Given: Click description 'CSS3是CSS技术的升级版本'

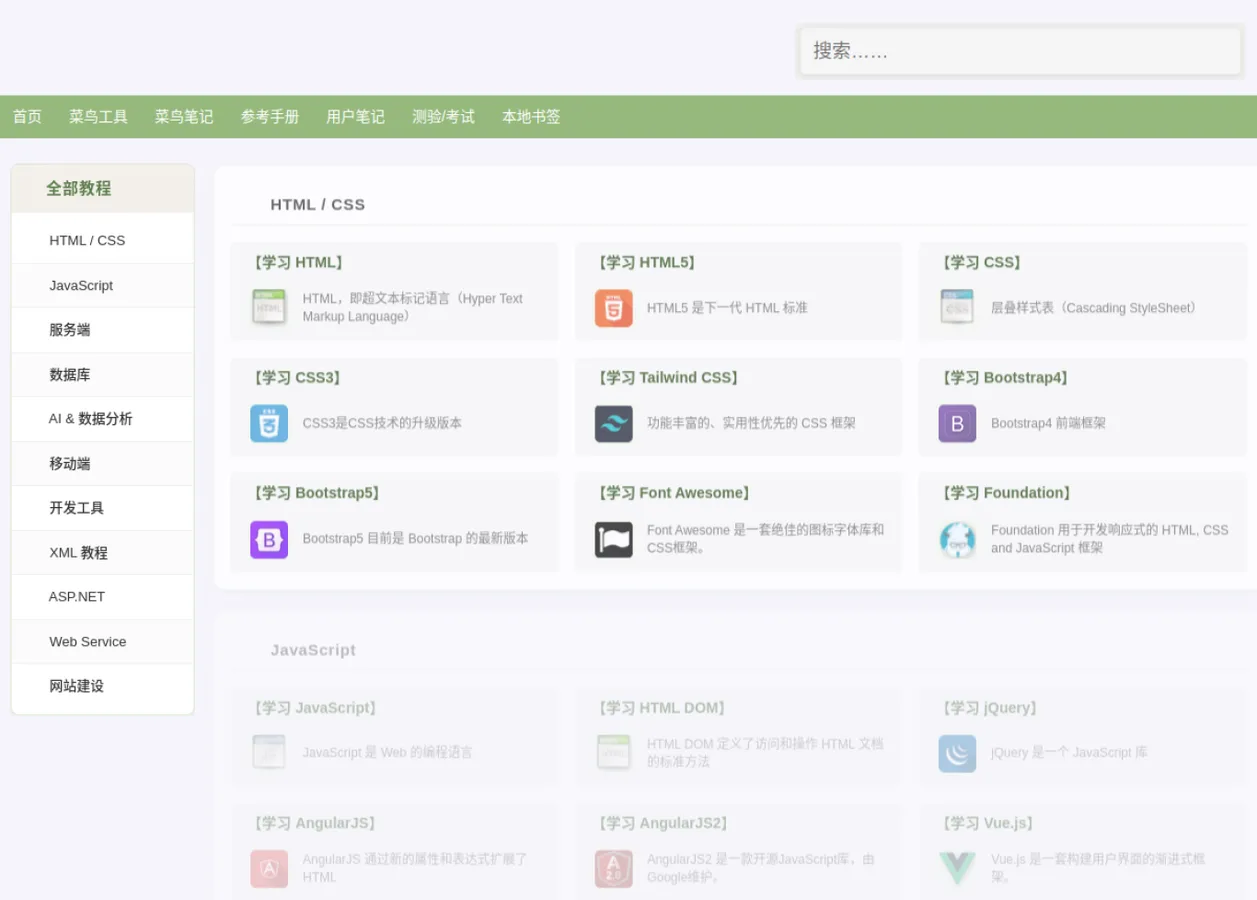Looking at the screenshot, I should 382,423.
